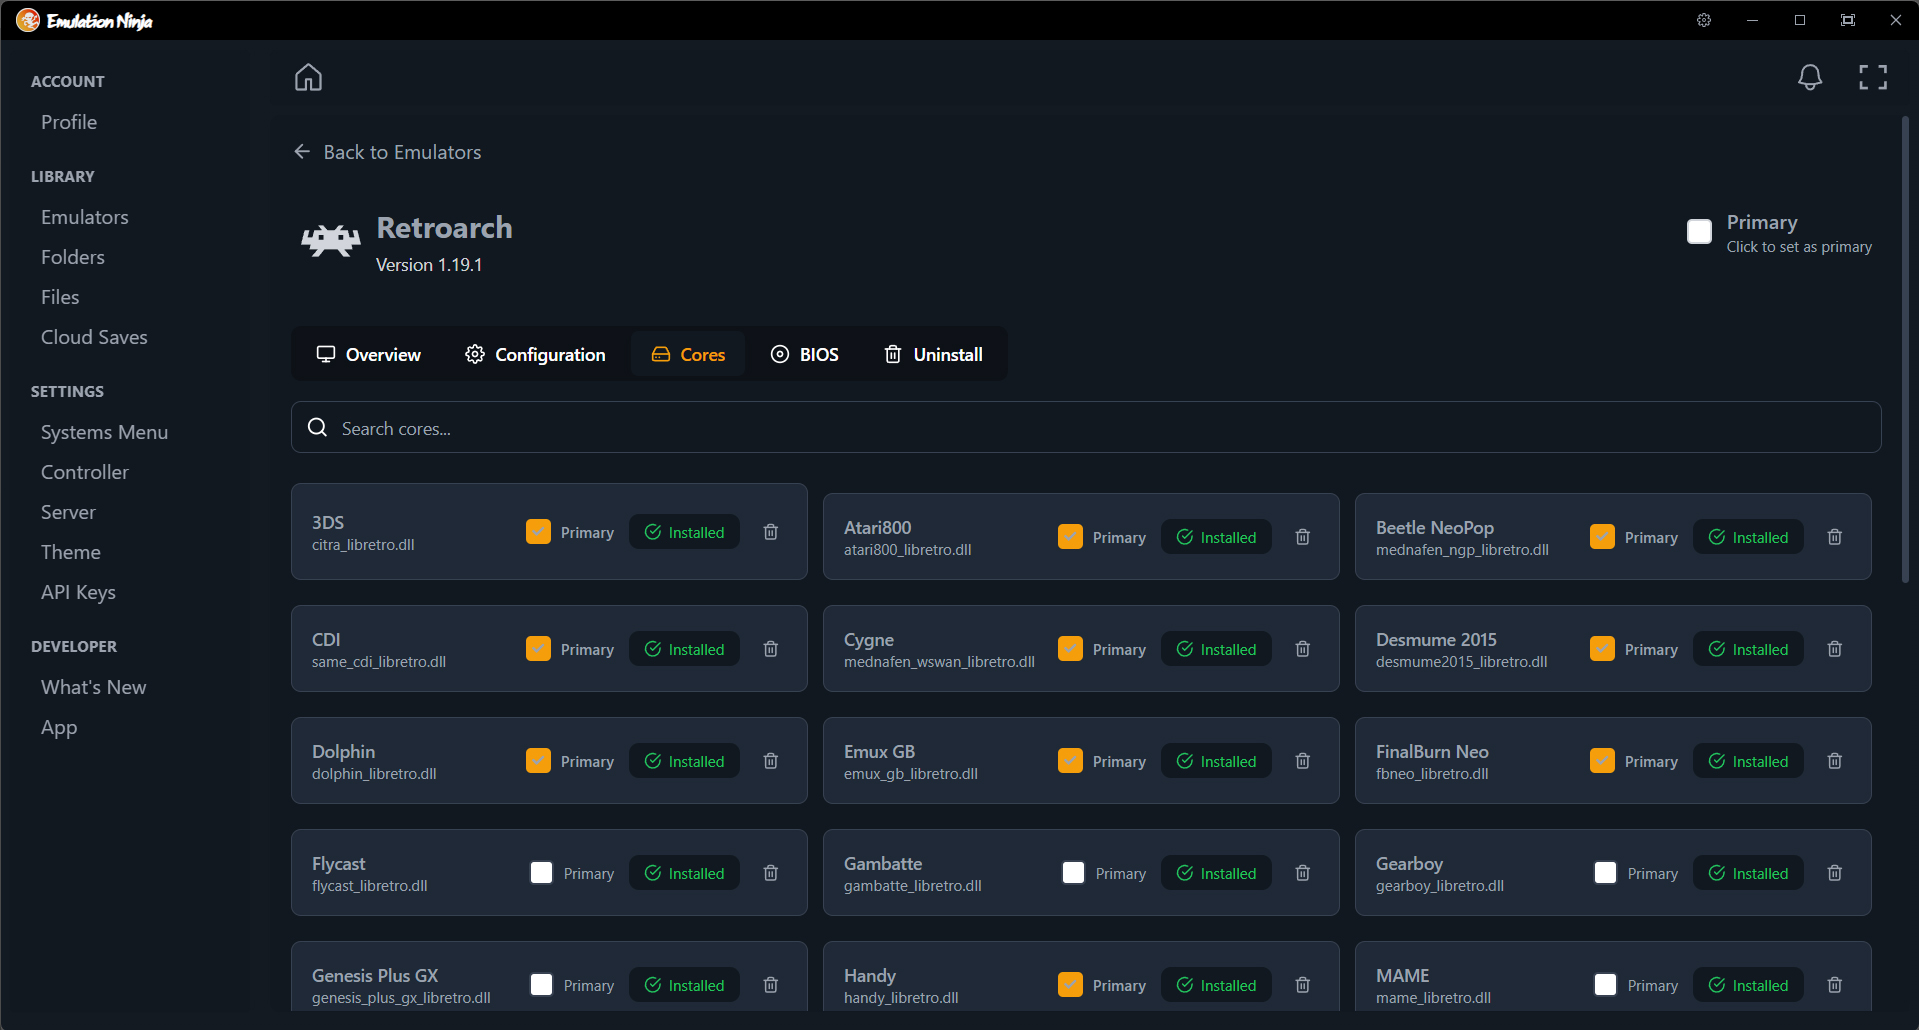Open the notifications bell icon
The width and height of the screenshot is (1919, 1030).
pyautogui.click(x=1810, y=77)
